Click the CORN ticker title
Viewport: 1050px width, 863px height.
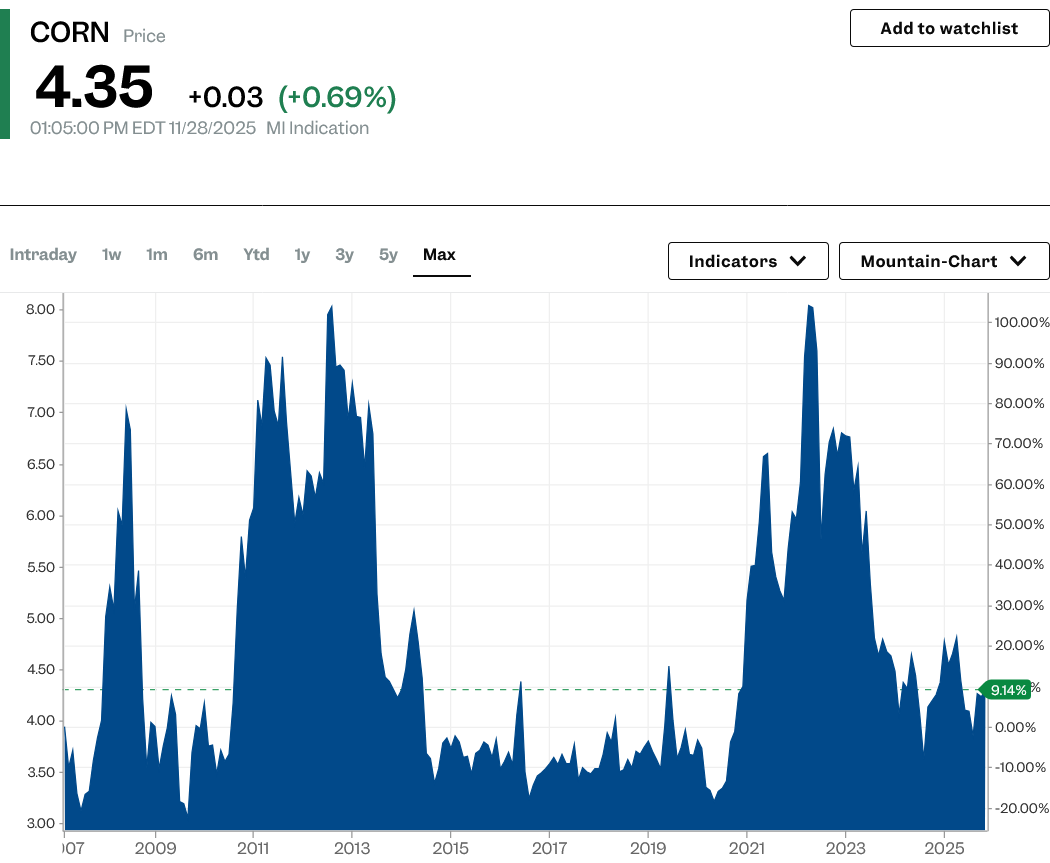tap(69, 33)
